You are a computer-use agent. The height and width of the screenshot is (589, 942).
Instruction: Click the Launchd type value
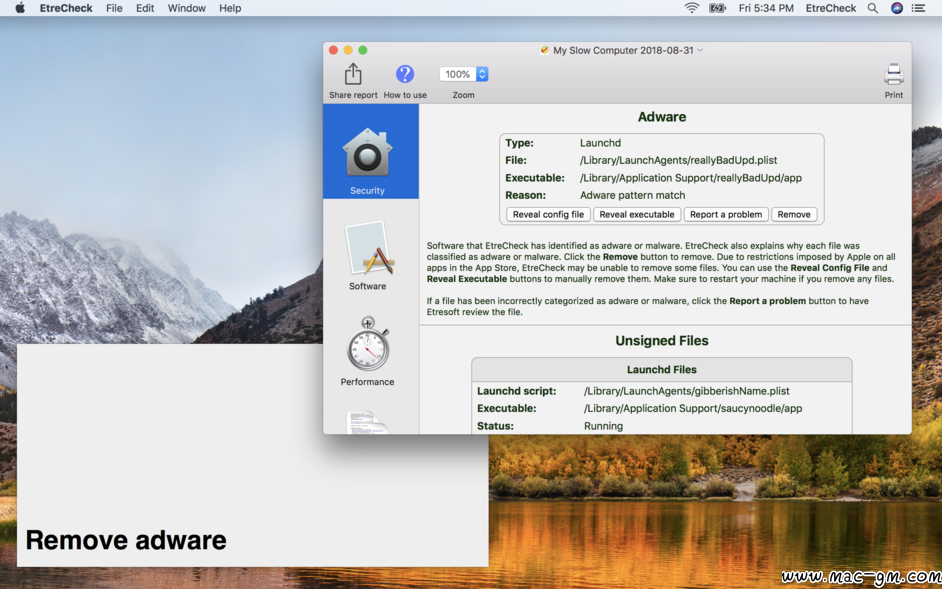coord(600,143)
